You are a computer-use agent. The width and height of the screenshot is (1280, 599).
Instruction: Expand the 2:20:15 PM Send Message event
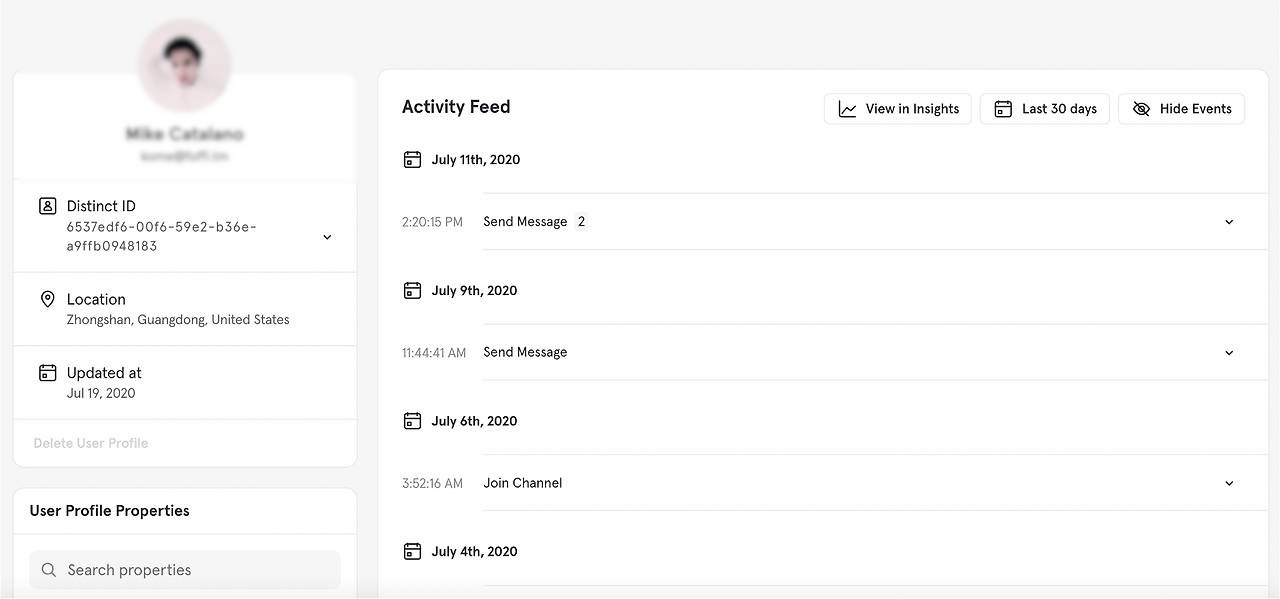[1229, 222]
